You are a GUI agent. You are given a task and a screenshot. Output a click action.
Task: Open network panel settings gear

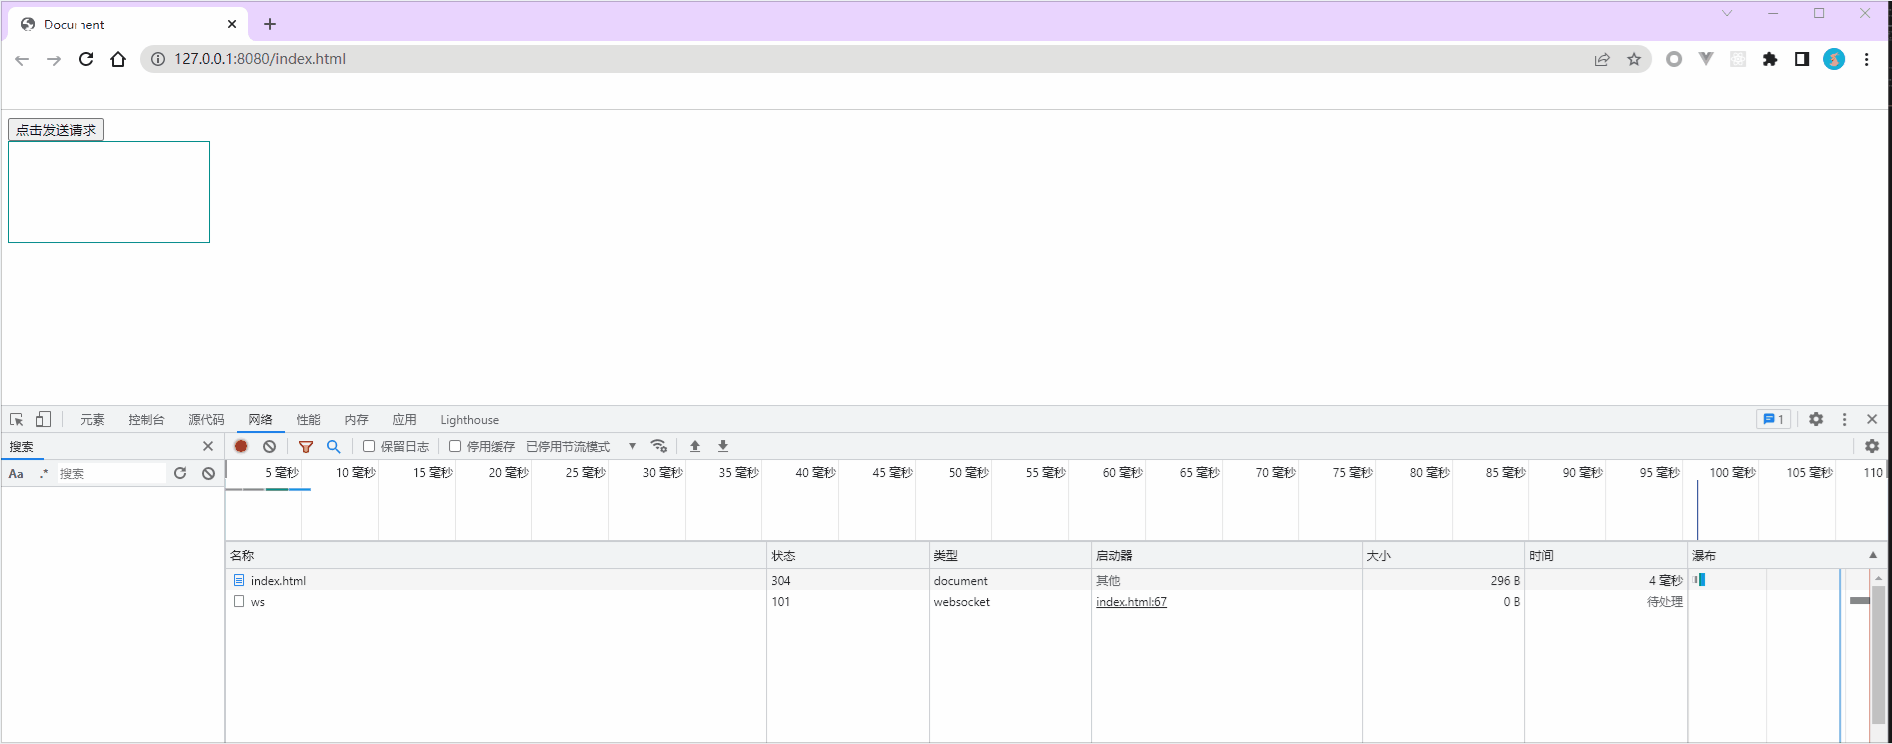pos(1872,446)
